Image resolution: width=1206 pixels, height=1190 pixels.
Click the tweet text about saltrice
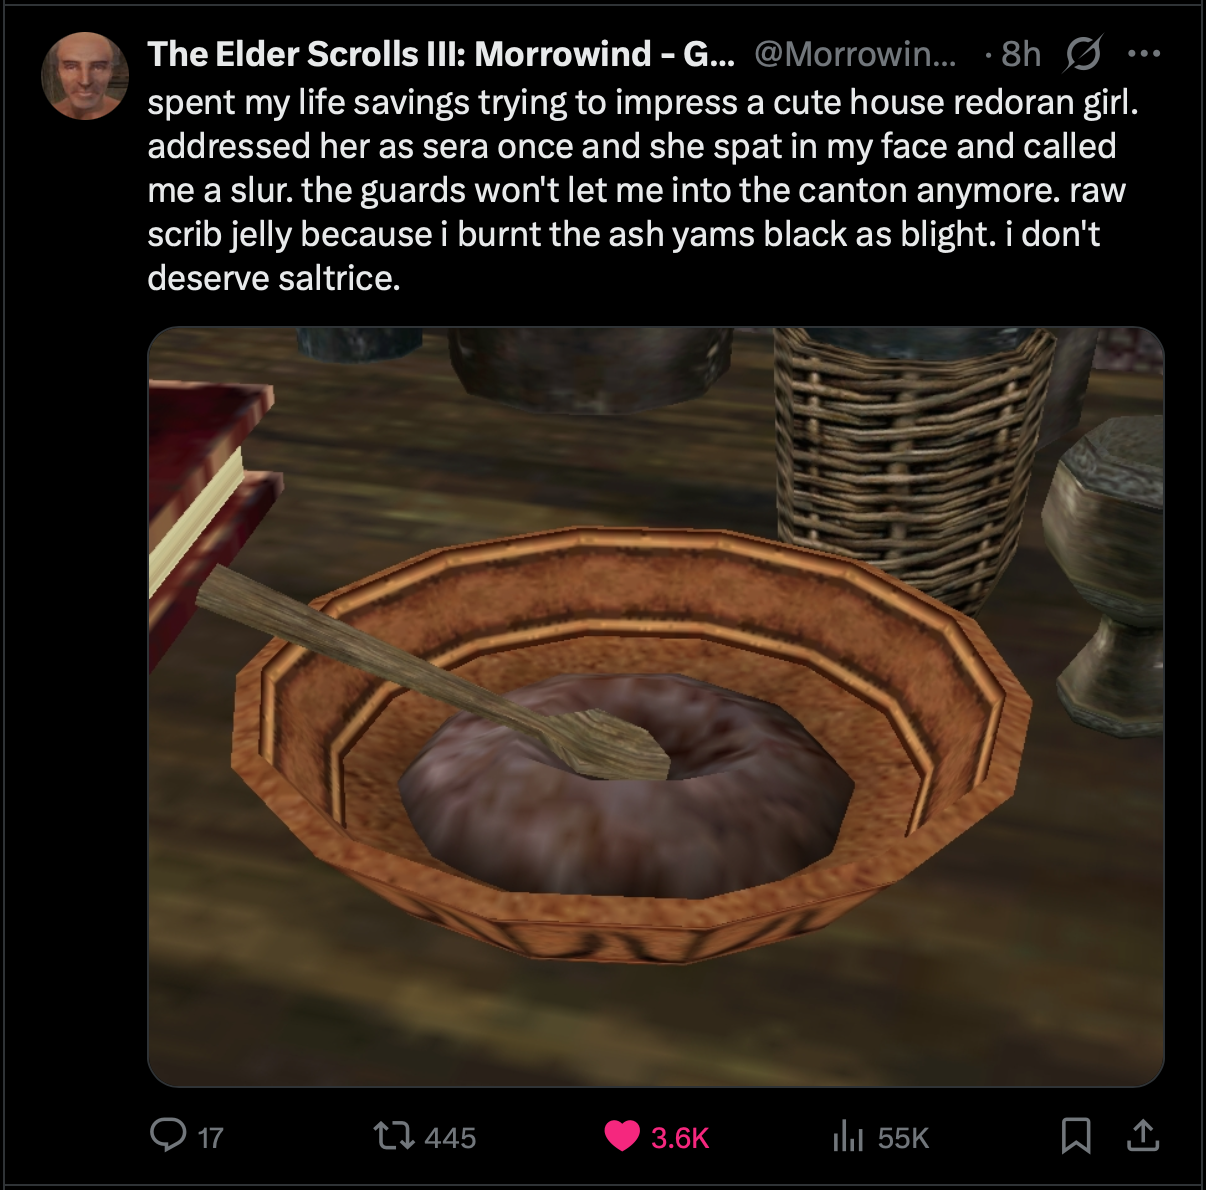(x=643, y=190)
